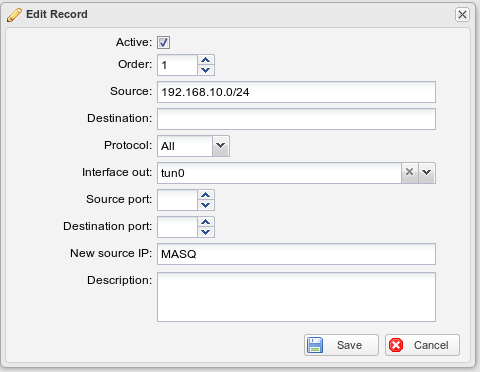Click the Interface out field showing tun0
The width and height of the screenshot is (480, 372).
(x=279, y=173)
